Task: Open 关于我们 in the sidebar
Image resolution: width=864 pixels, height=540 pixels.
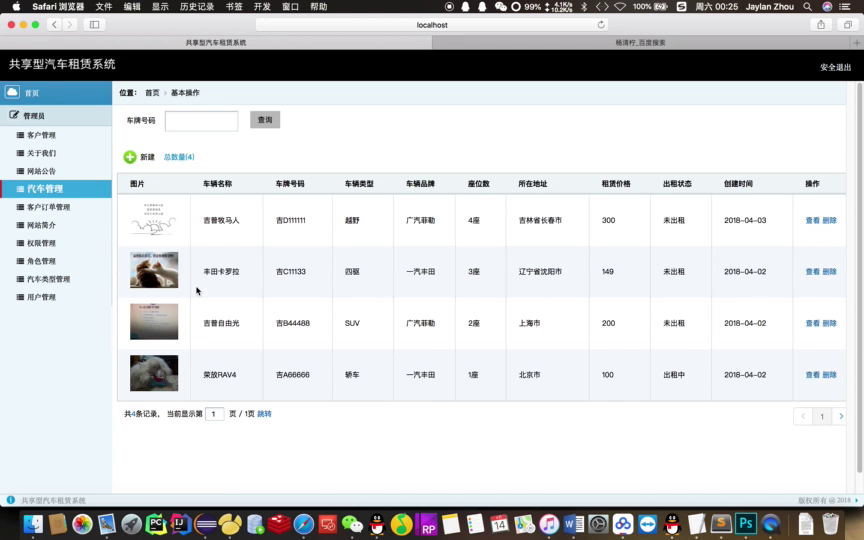Action: [x=41, y=153]
